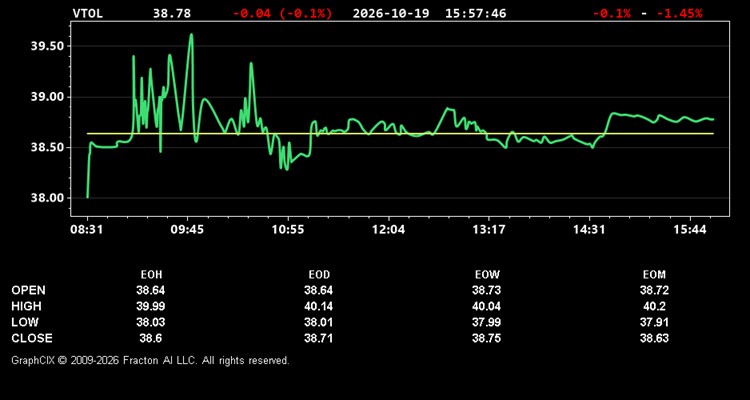The image size is (750, 400).
Task: Select the last price 38.78
Action: point(172,13)
